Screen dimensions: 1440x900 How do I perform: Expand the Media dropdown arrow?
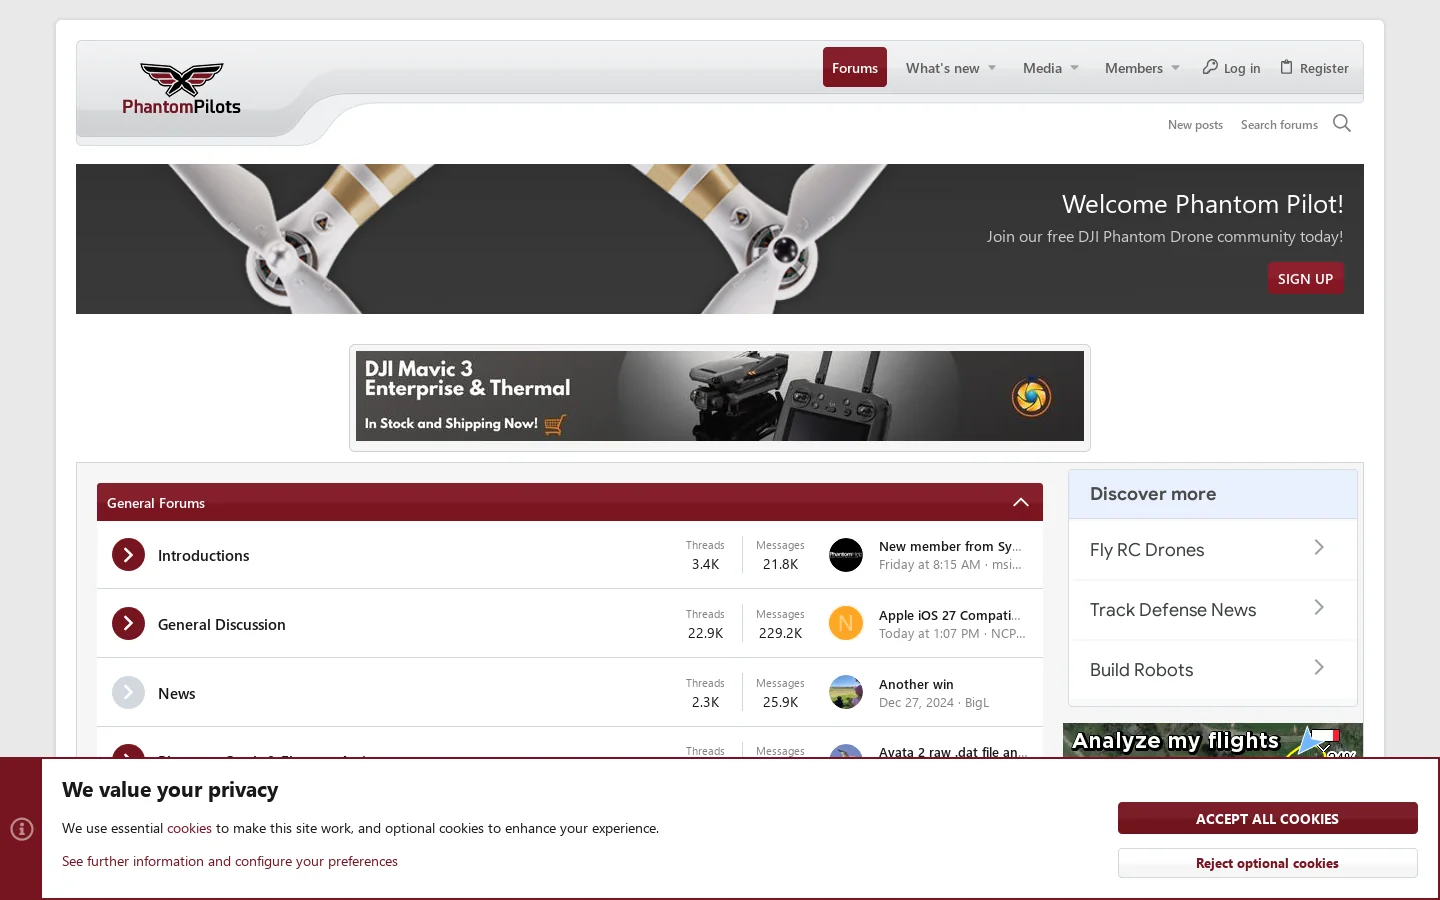tap(1075, 69)
